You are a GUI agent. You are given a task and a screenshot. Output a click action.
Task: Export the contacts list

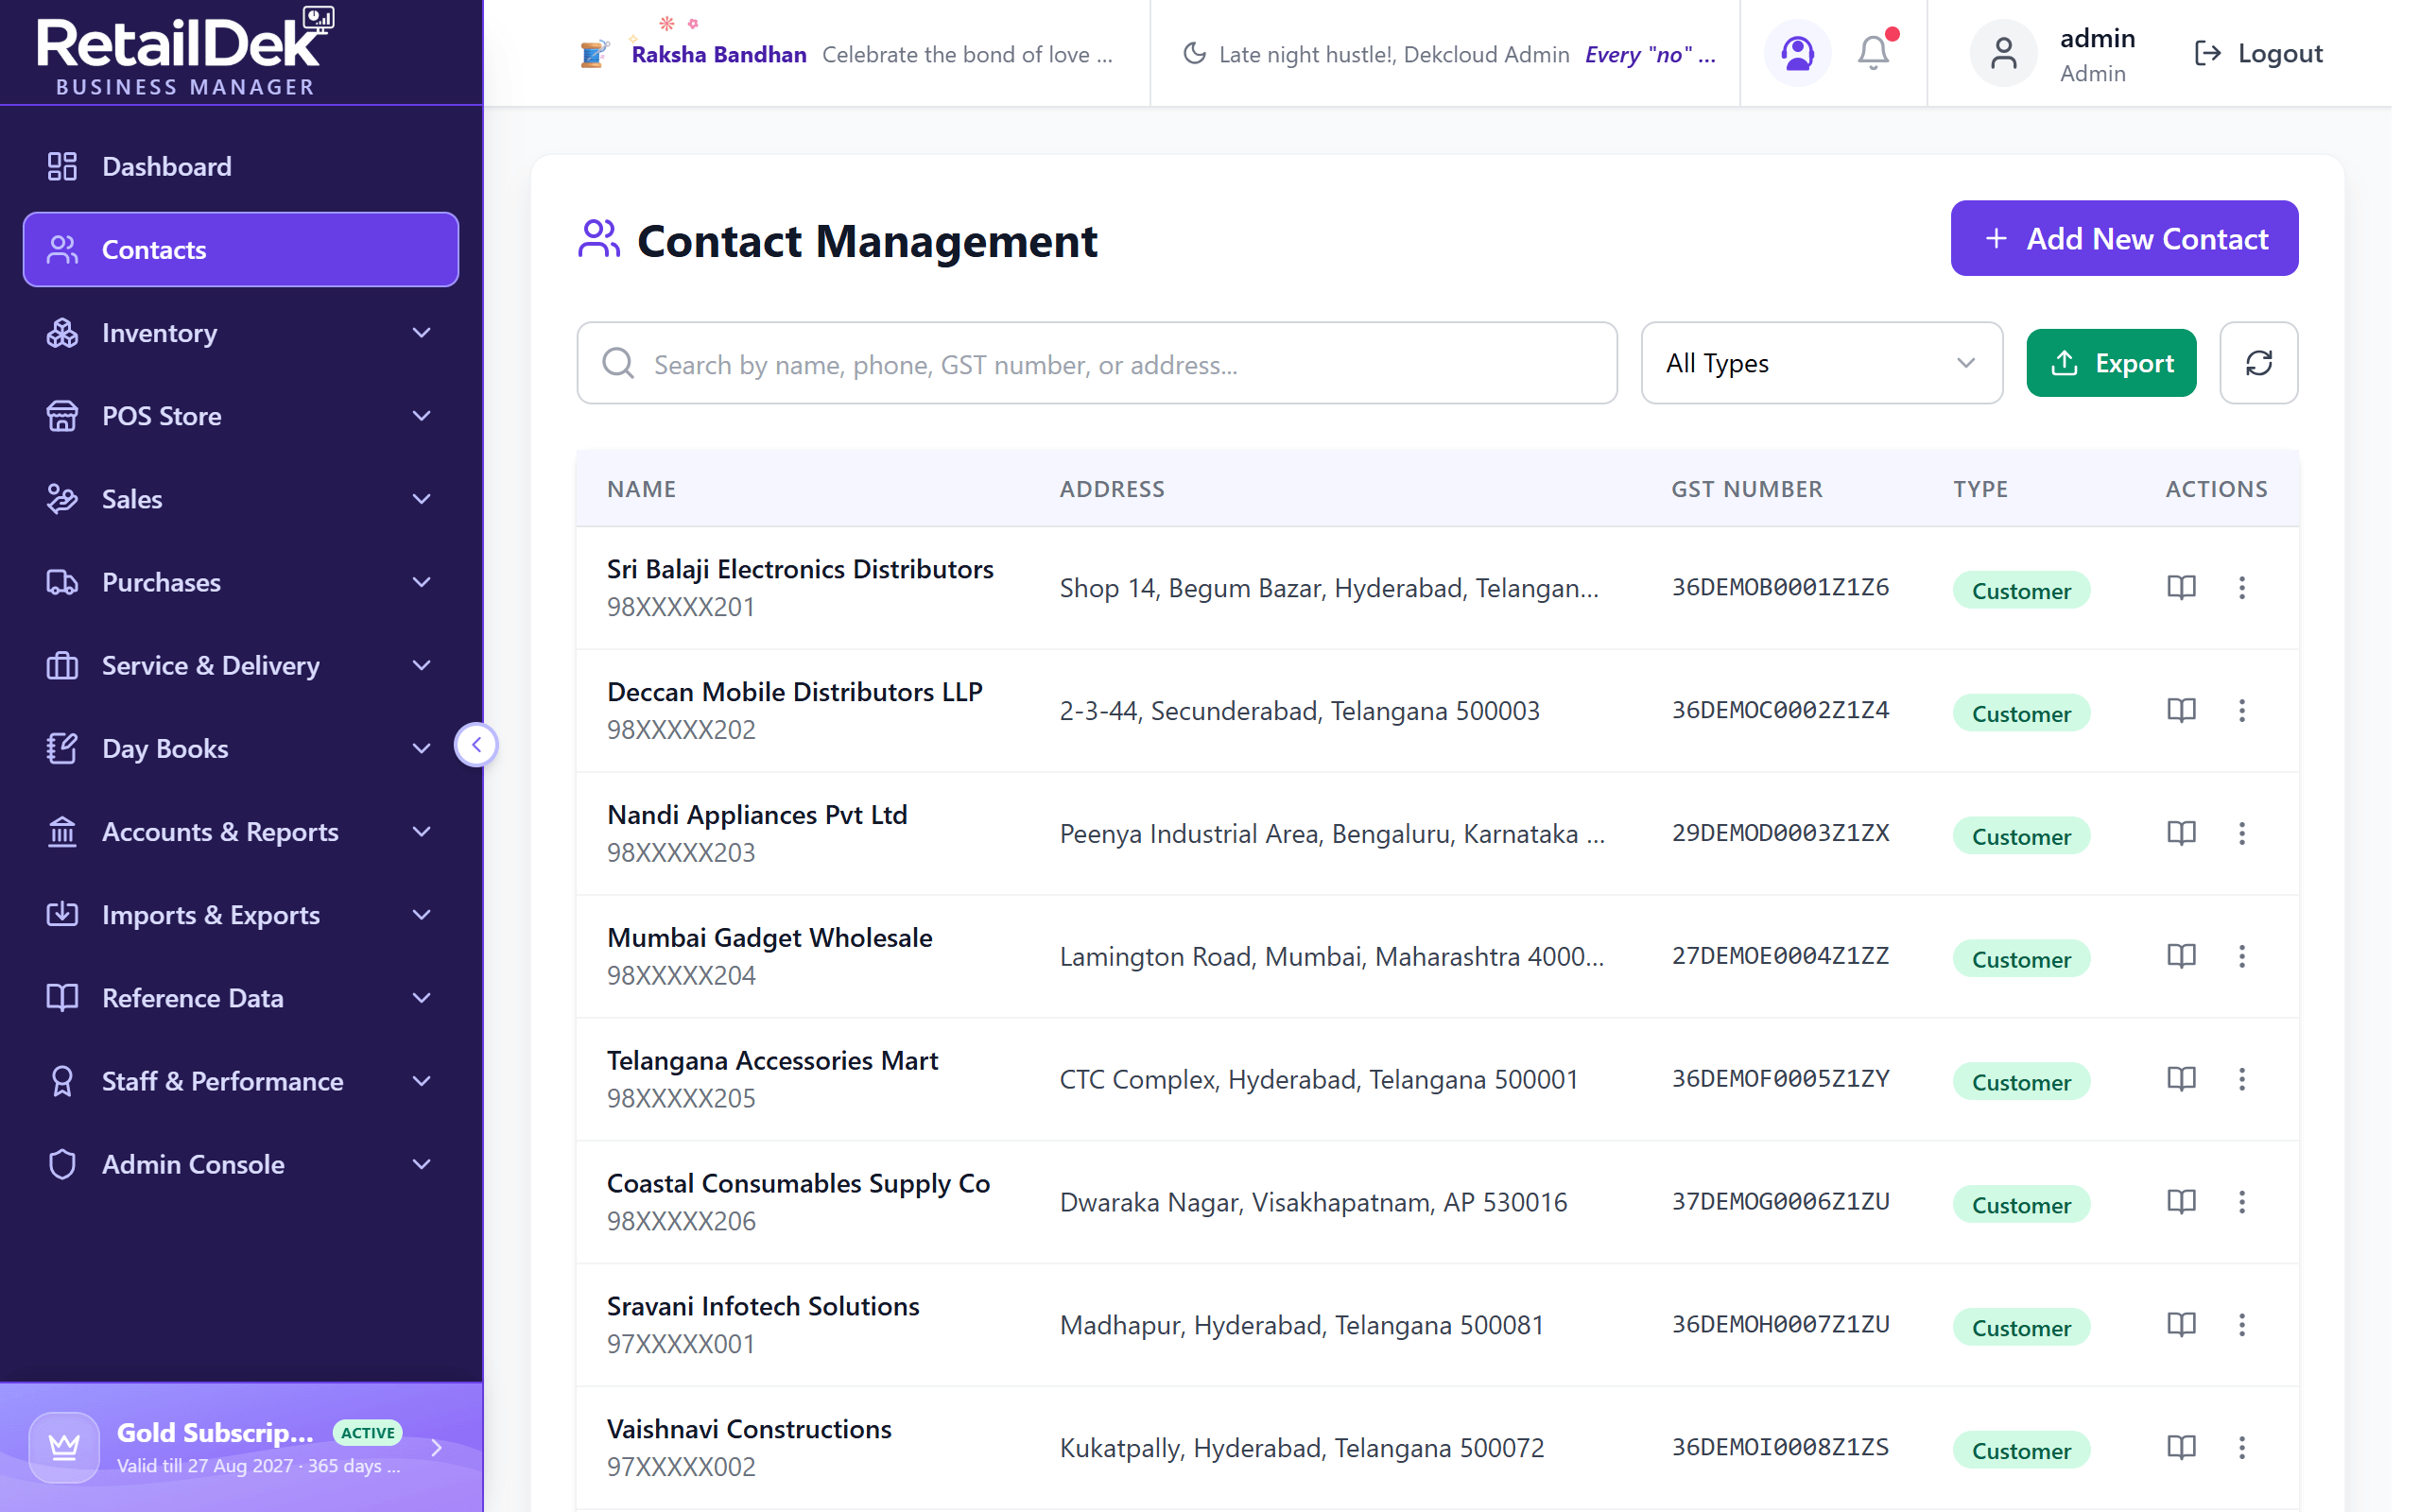(2111, 363)
